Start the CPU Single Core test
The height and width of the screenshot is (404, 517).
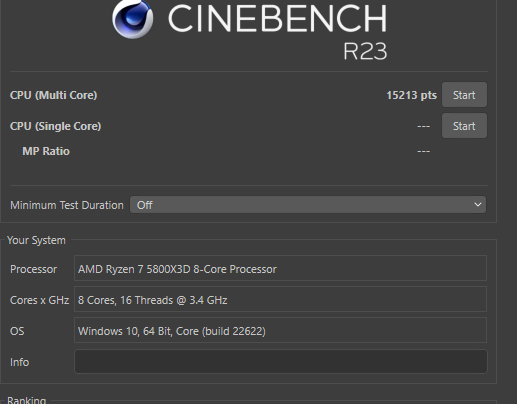point(464,126)
